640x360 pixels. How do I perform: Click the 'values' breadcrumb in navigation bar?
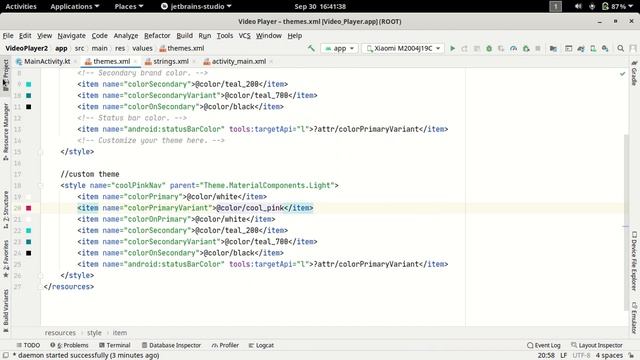142,48
